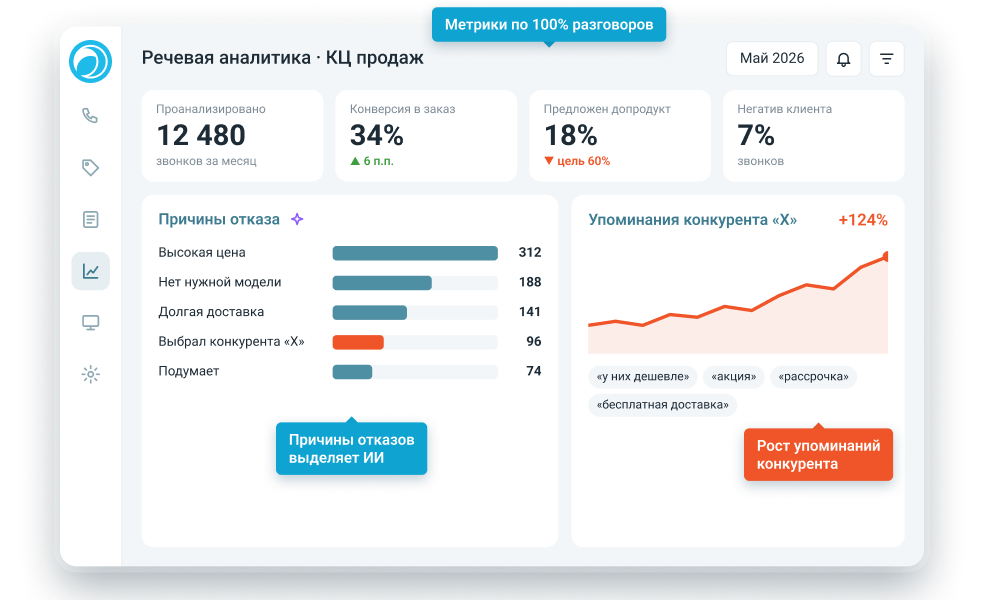Click the value 141
Screen dimensions: 984x600
coord(530,311)
